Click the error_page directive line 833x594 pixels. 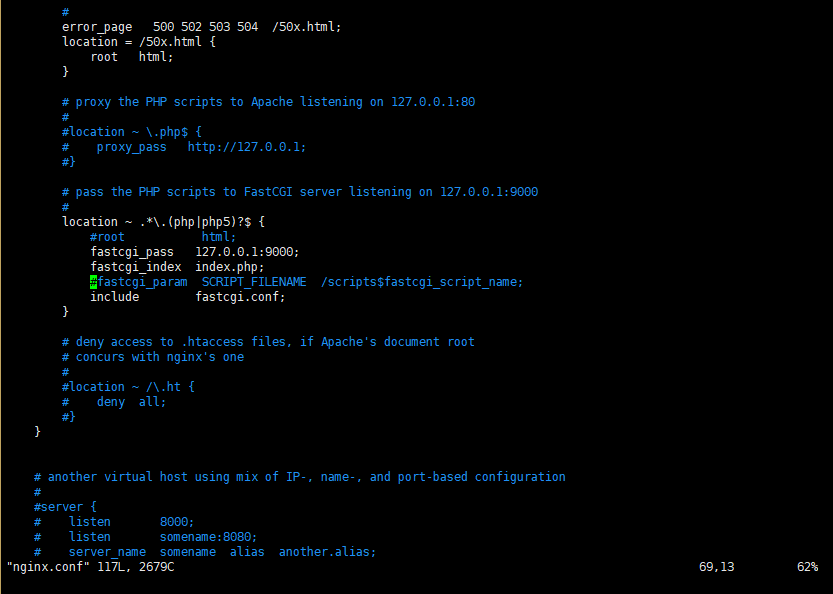pos(202,27)
